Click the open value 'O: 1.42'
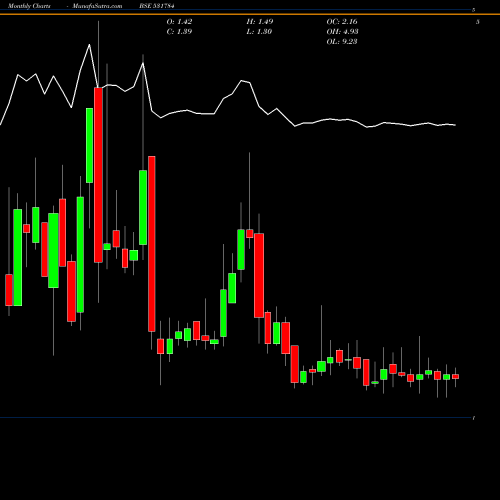This screenshot has width=500, height=500. point(179,22)
